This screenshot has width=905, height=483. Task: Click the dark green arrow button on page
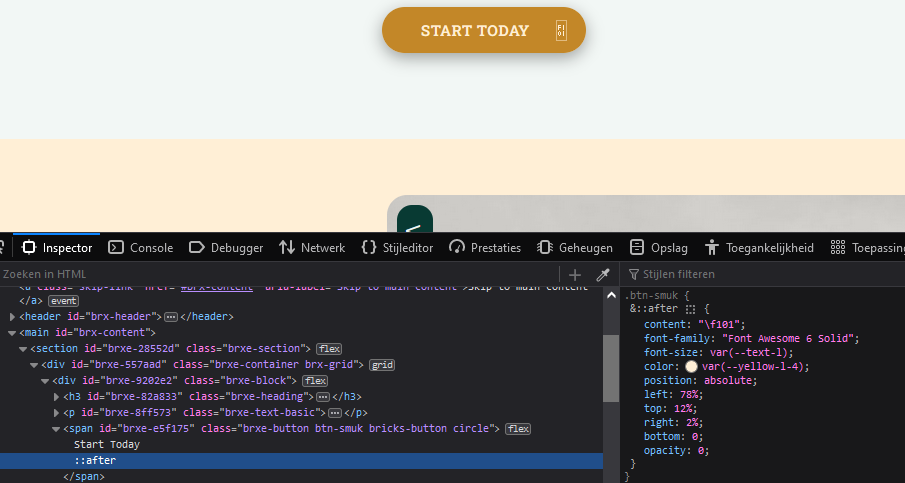click(415, 219)
